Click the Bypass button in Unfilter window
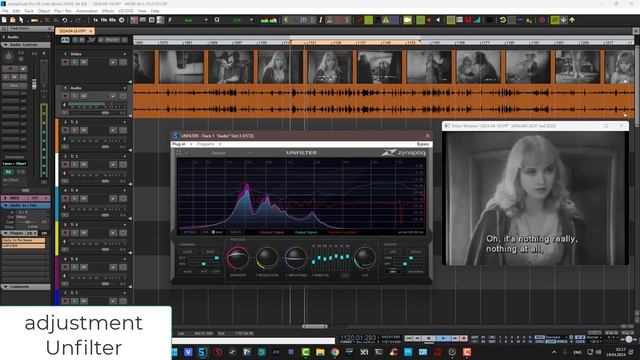The height and width of the screenshot is (360, 640). 423,144
